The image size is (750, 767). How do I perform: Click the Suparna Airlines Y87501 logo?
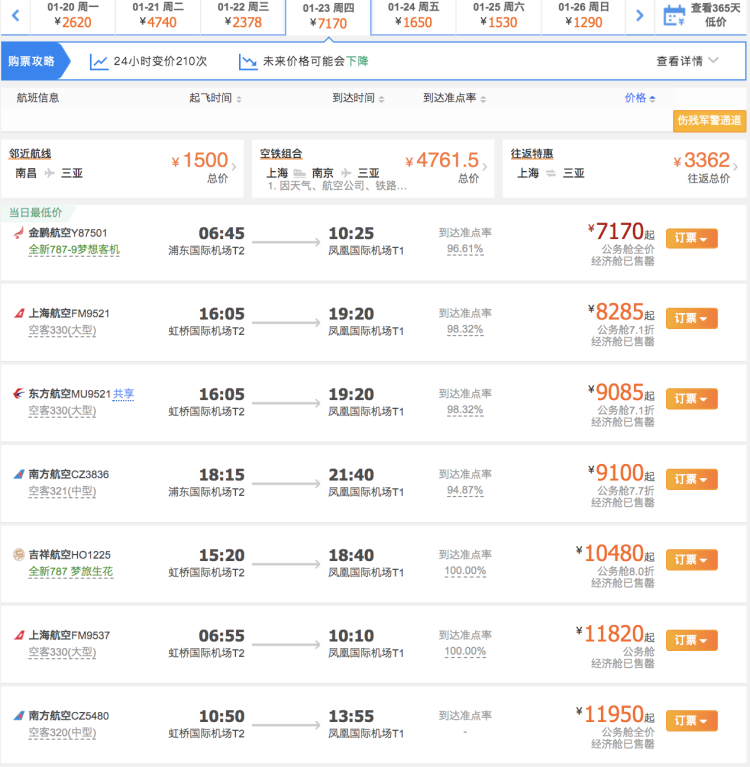tap(18, 233)
